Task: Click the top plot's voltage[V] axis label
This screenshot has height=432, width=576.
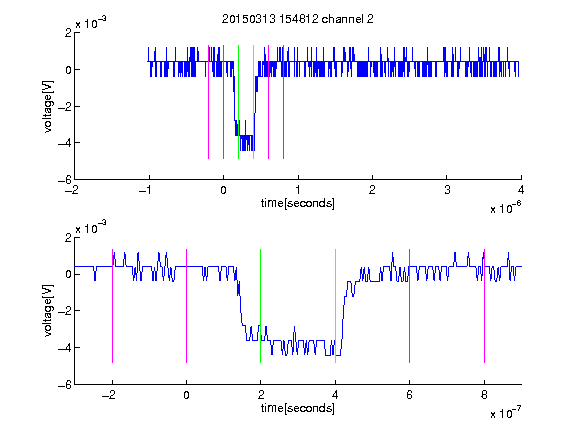Action: point(48,106)
